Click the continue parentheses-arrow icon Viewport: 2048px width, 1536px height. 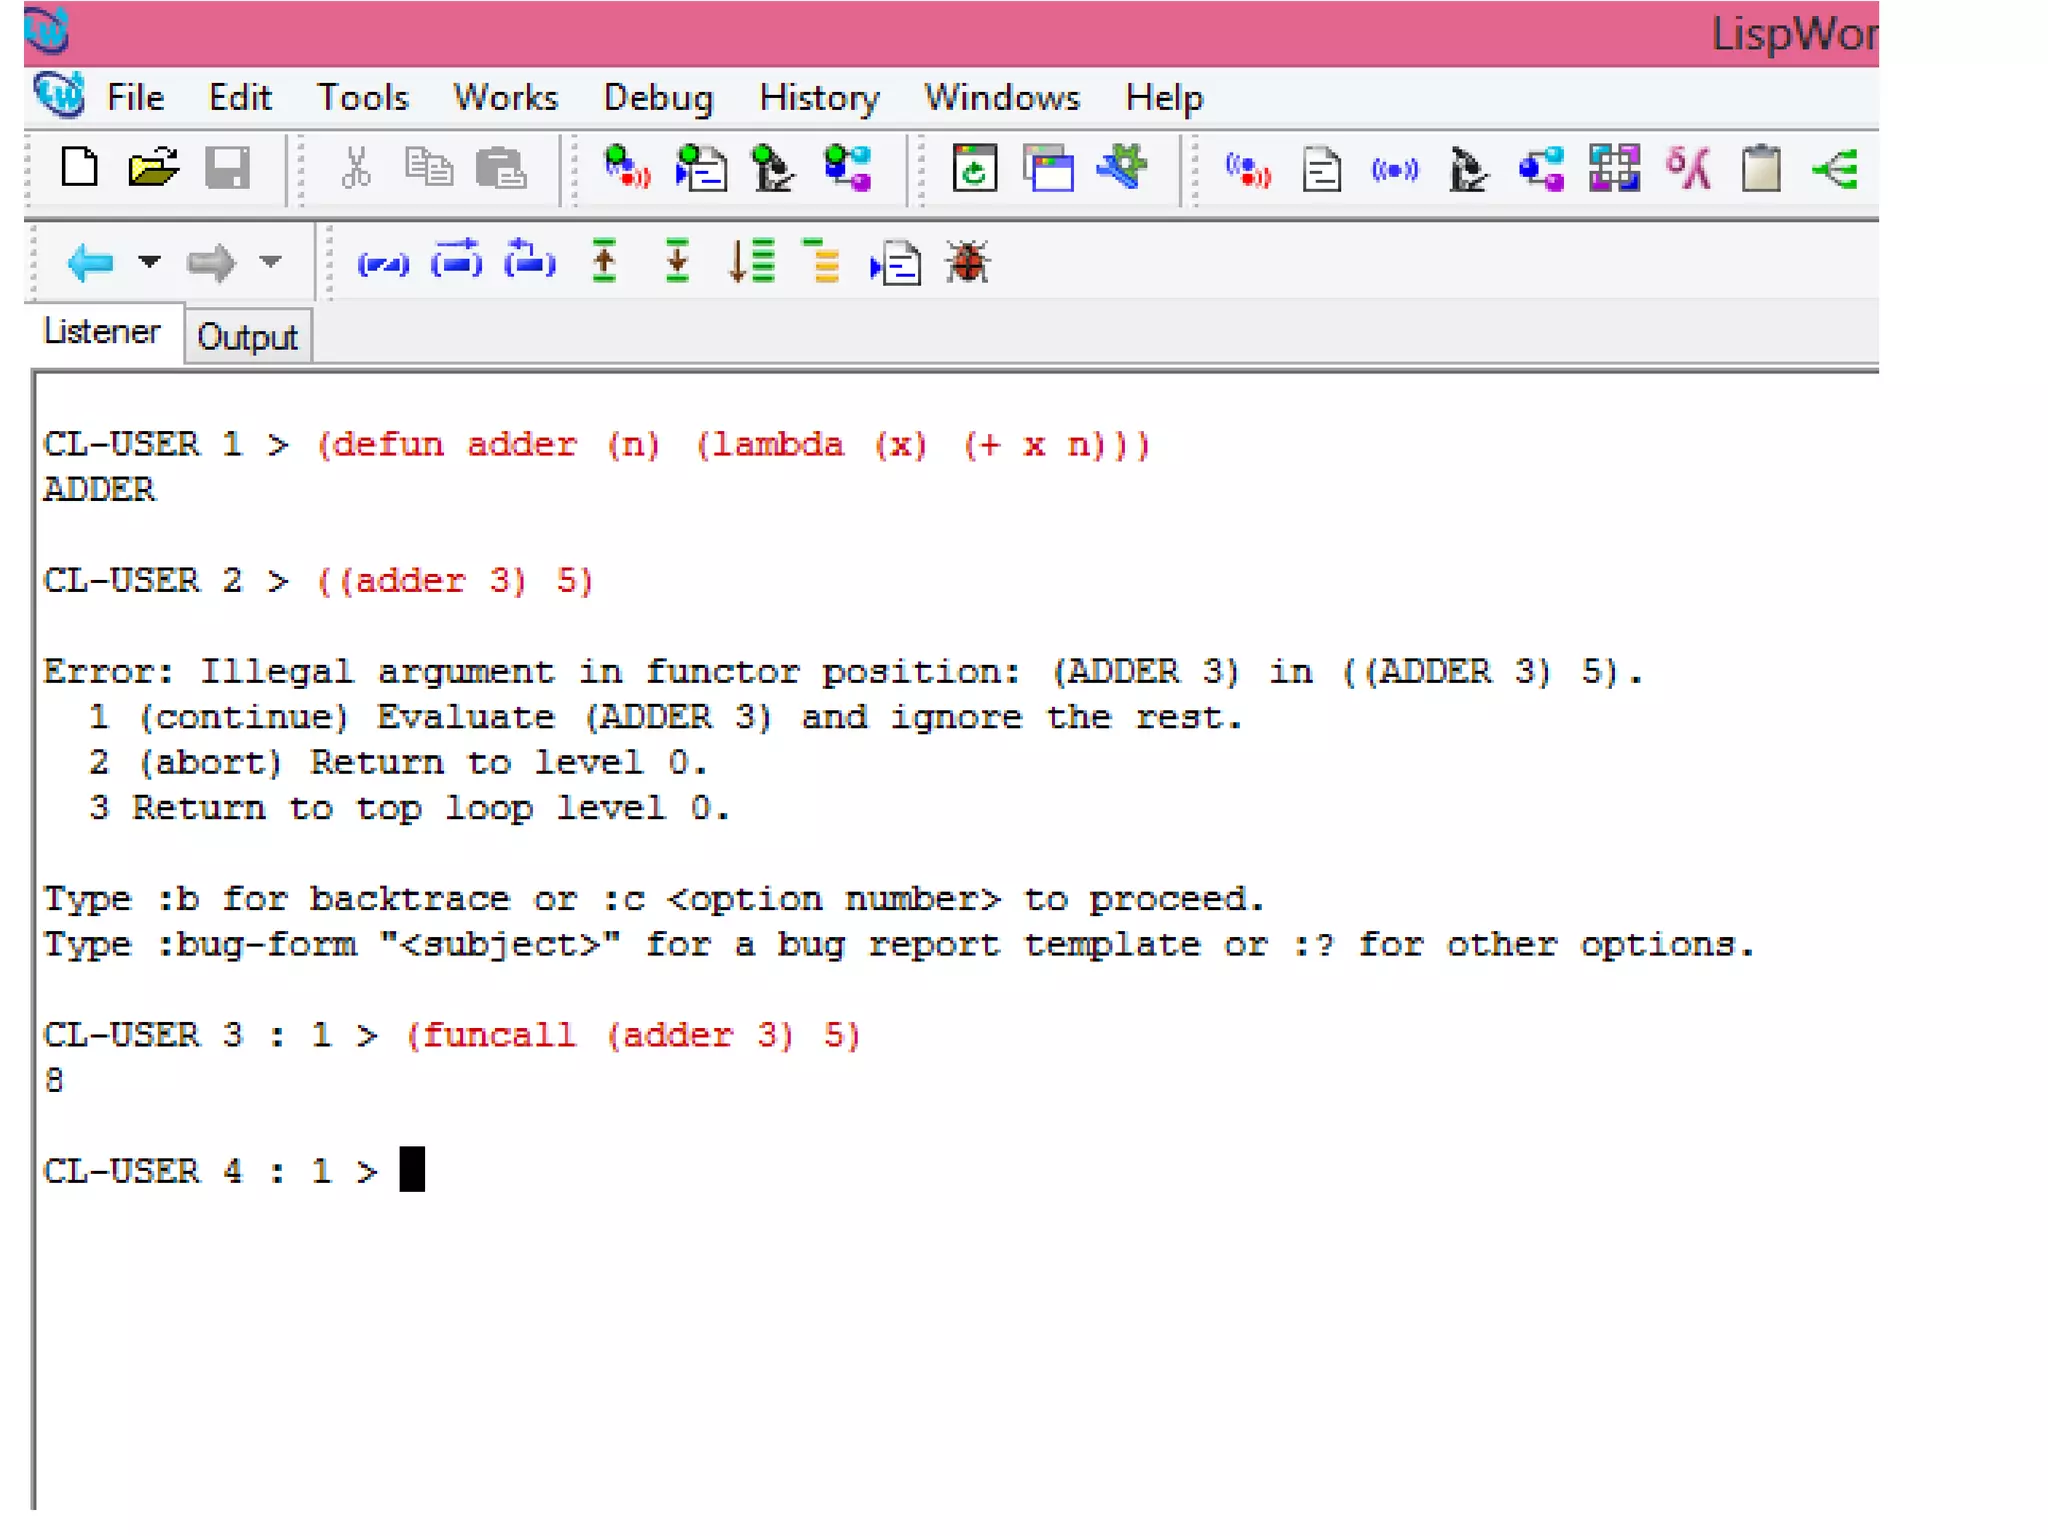(456, 262)
